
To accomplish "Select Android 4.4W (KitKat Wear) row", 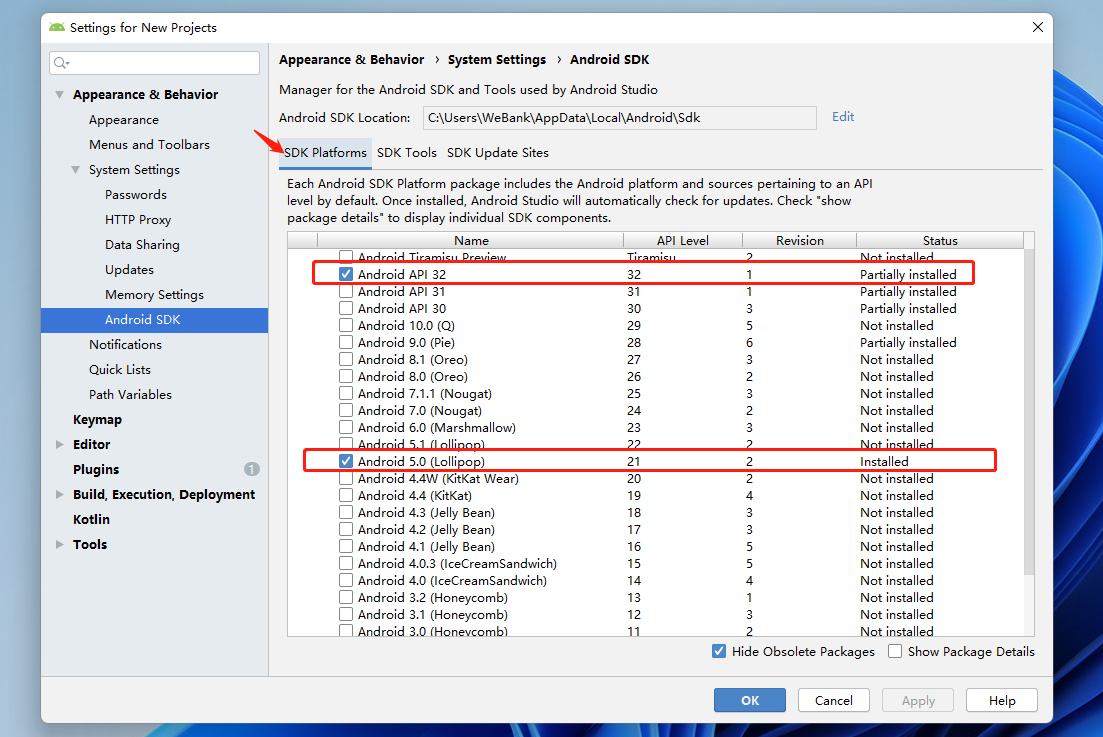I will point(655,478).
